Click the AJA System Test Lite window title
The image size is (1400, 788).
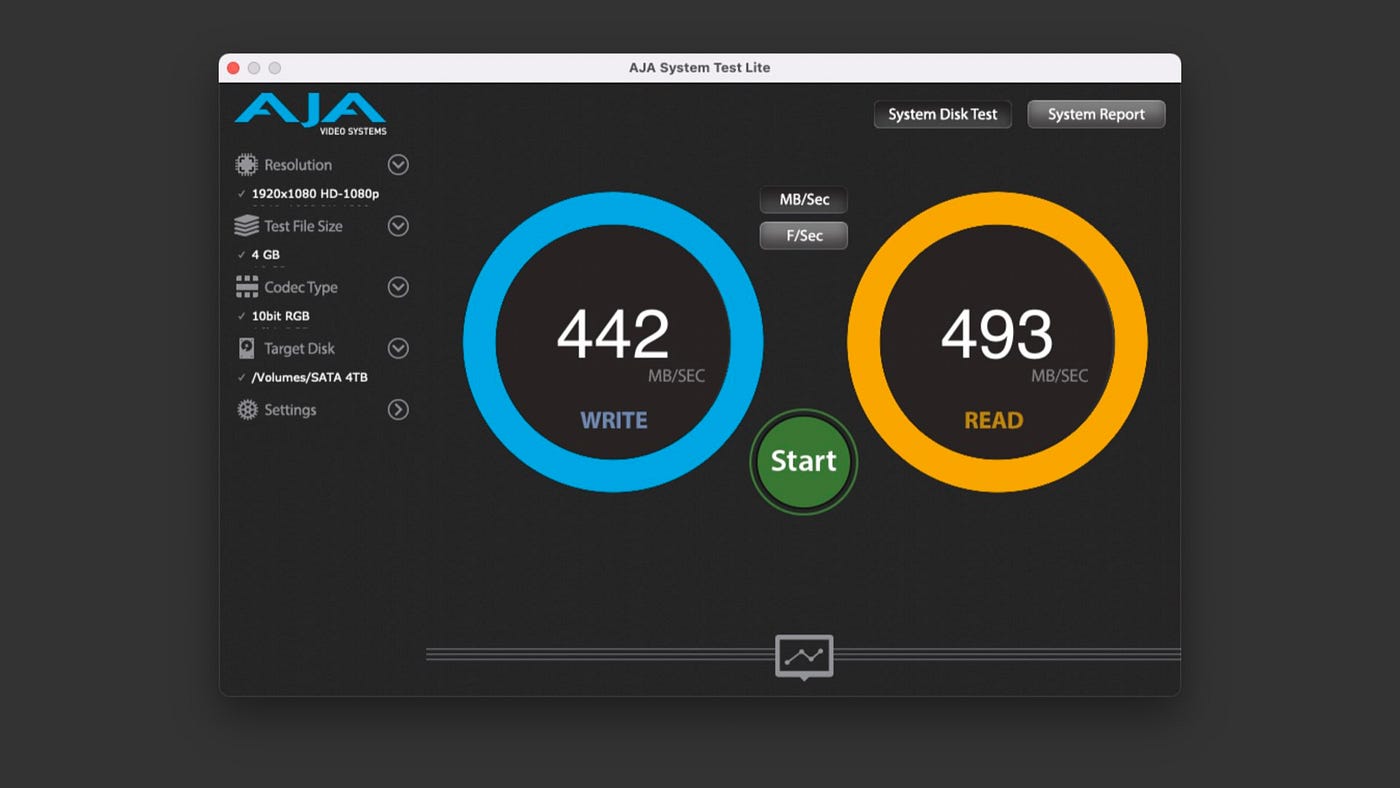[x=699, y=68]
